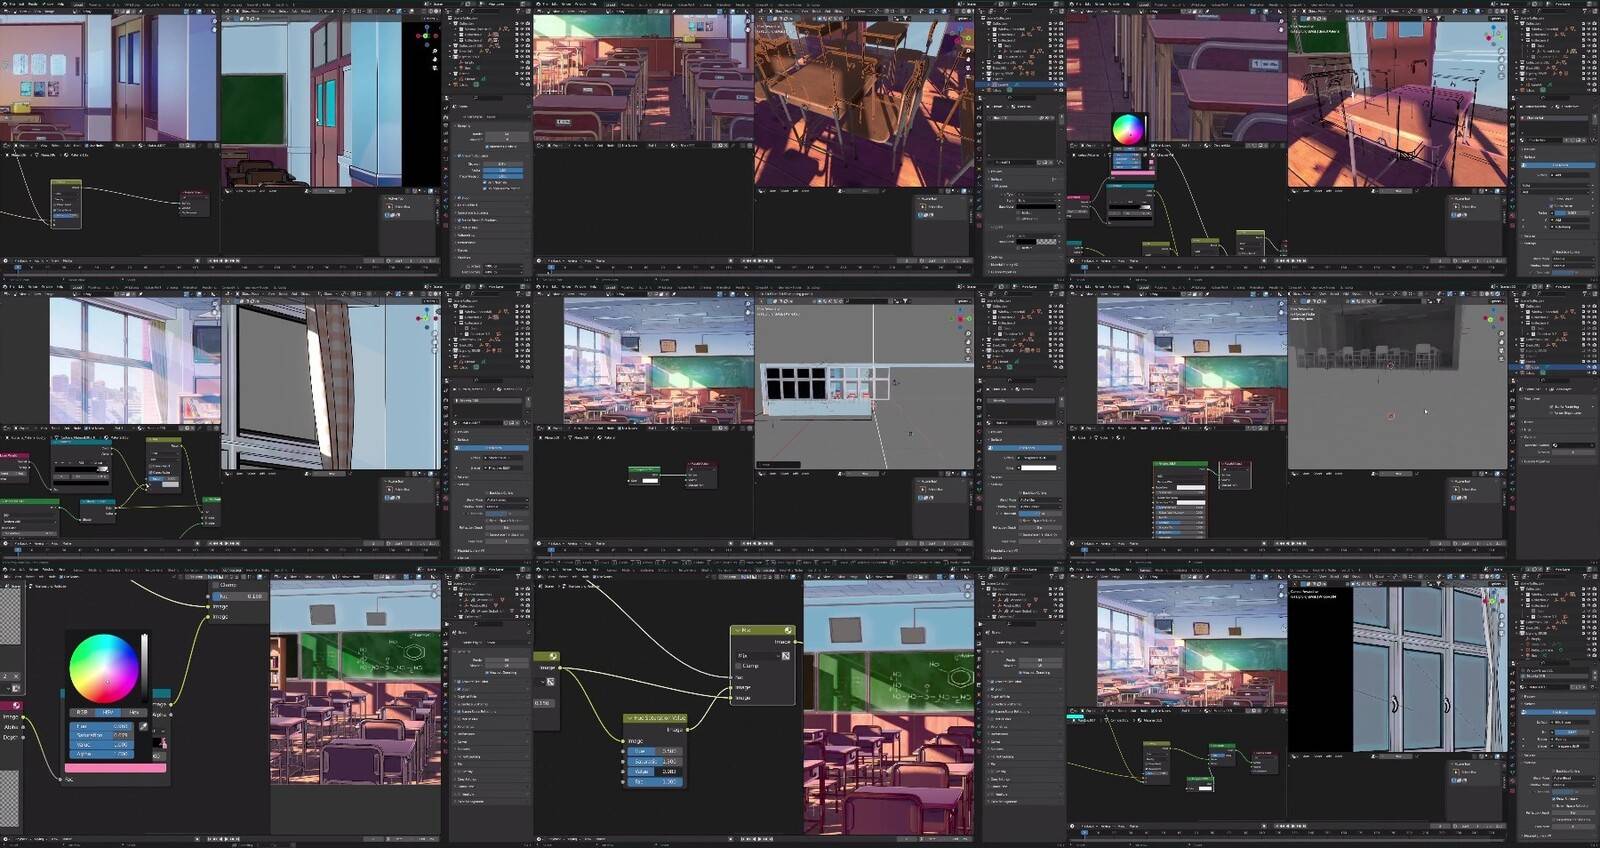Click the Saturation field in the Hue Saturation Value node

[x=656, y=761]
